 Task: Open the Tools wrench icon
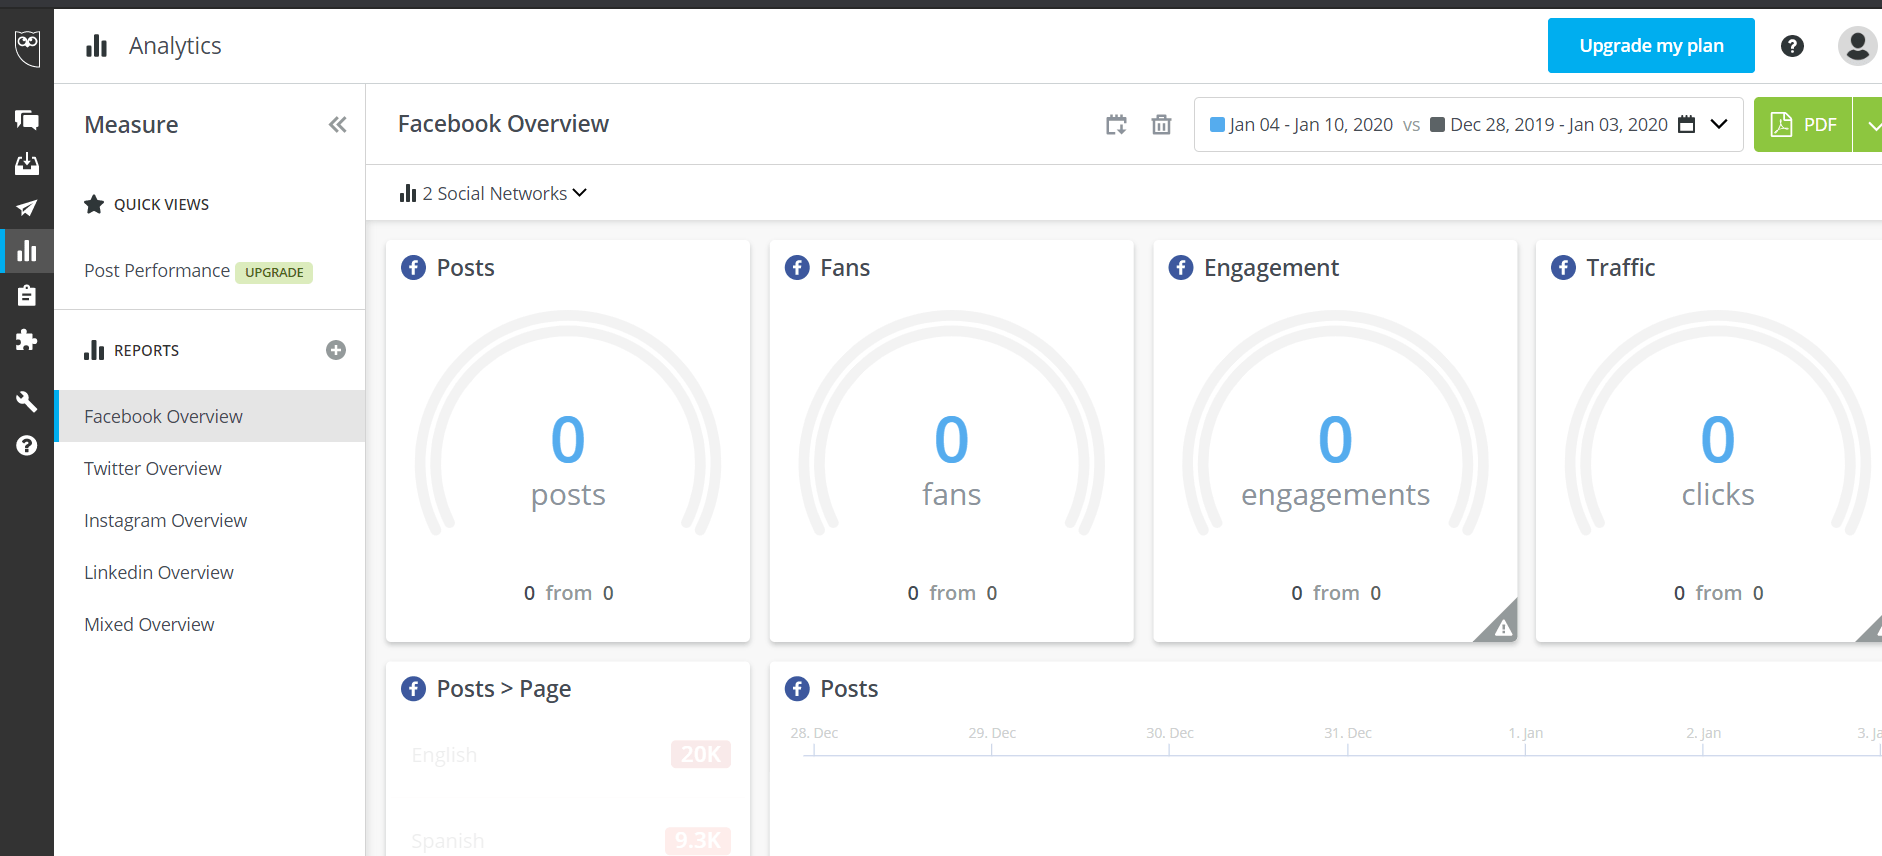coord(27,401)
